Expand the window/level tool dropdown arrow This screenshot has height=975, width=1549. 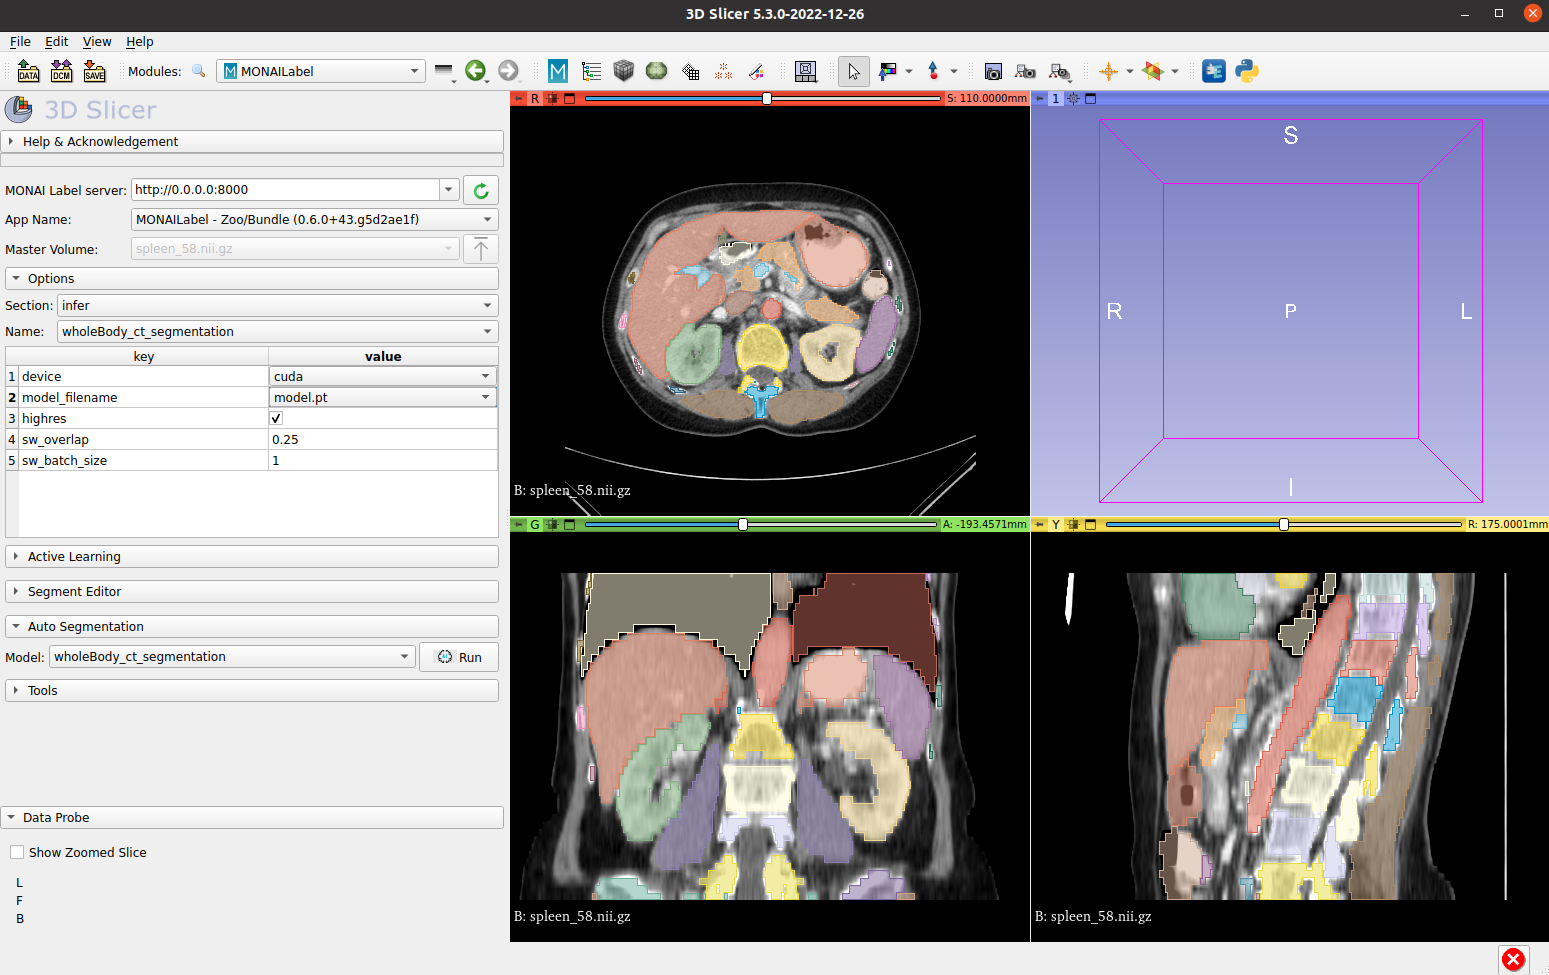coord(909,71)
